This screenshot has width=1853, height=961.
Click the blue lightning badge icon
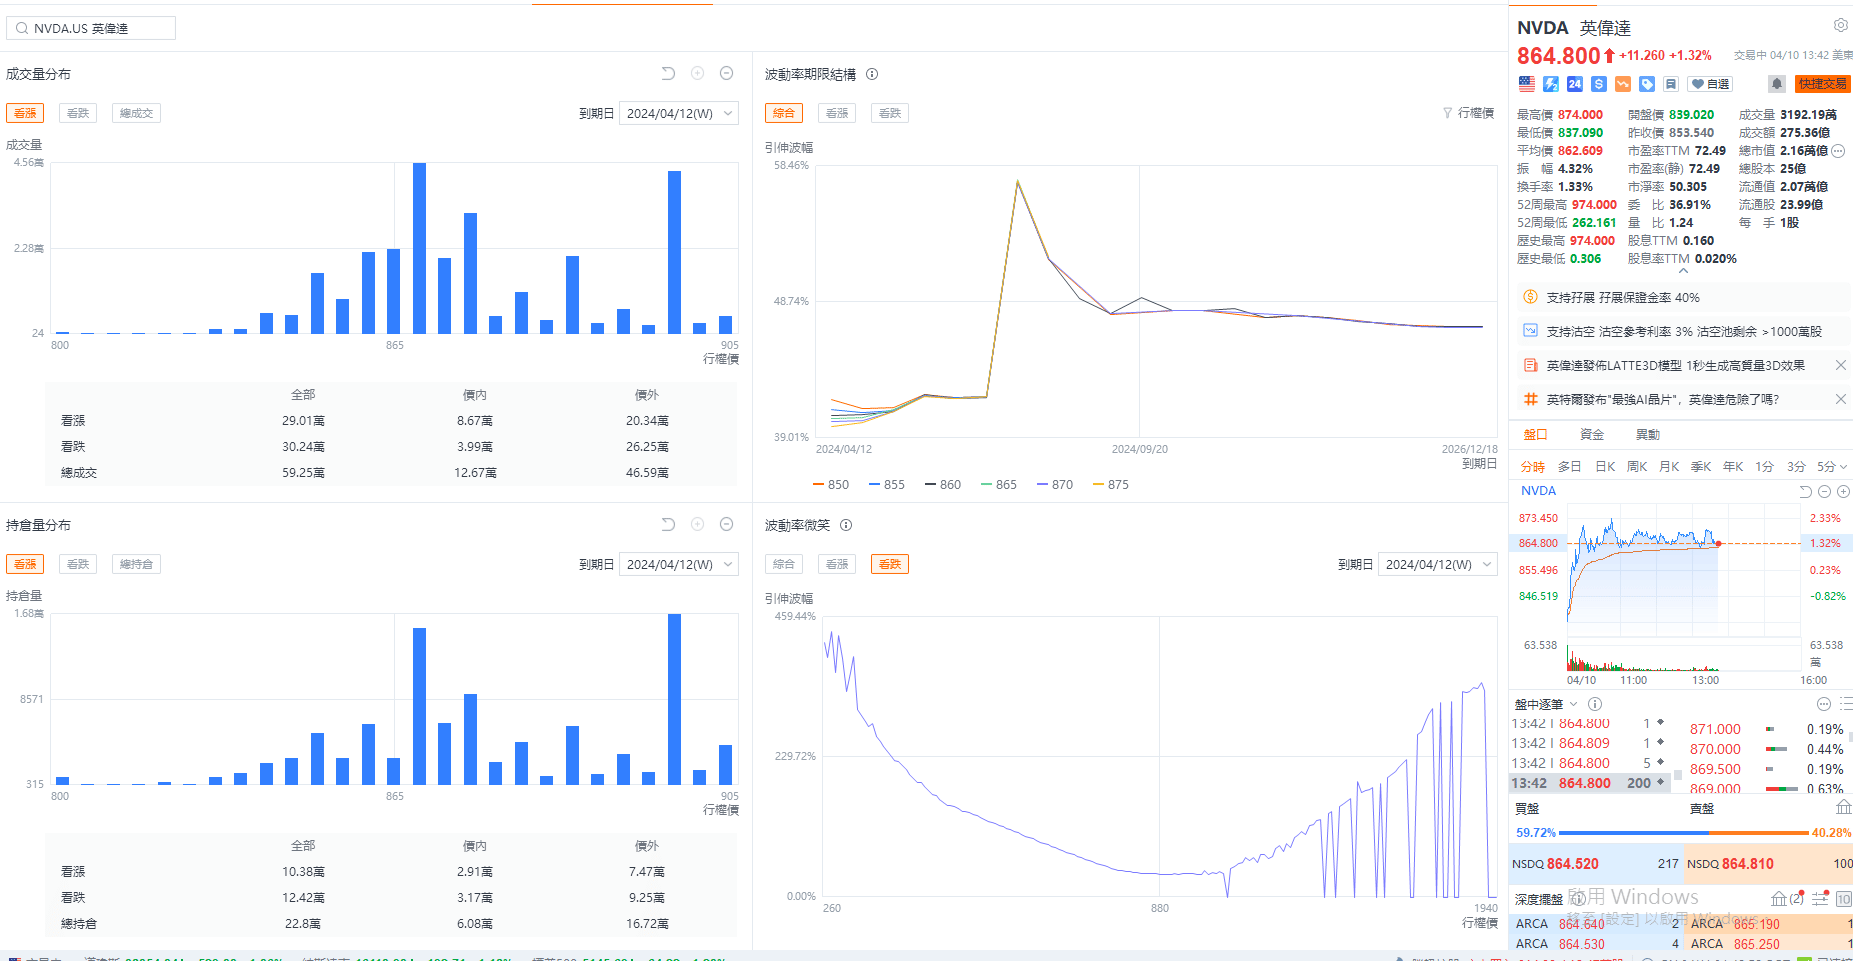tap(1551, 84)
